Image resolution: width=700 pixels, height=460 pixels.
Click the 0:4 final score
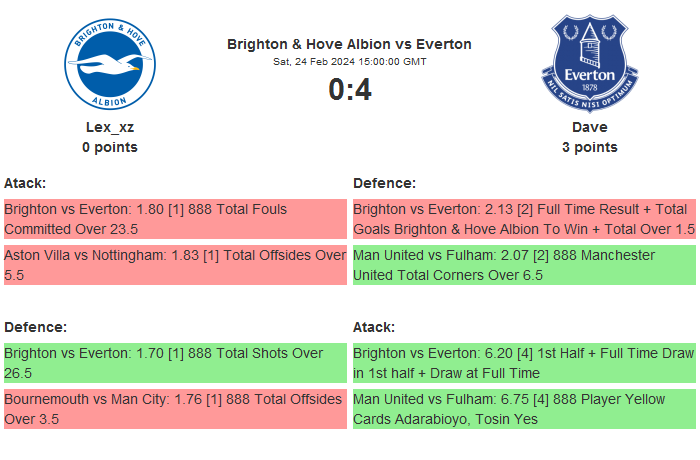(349, 90)
